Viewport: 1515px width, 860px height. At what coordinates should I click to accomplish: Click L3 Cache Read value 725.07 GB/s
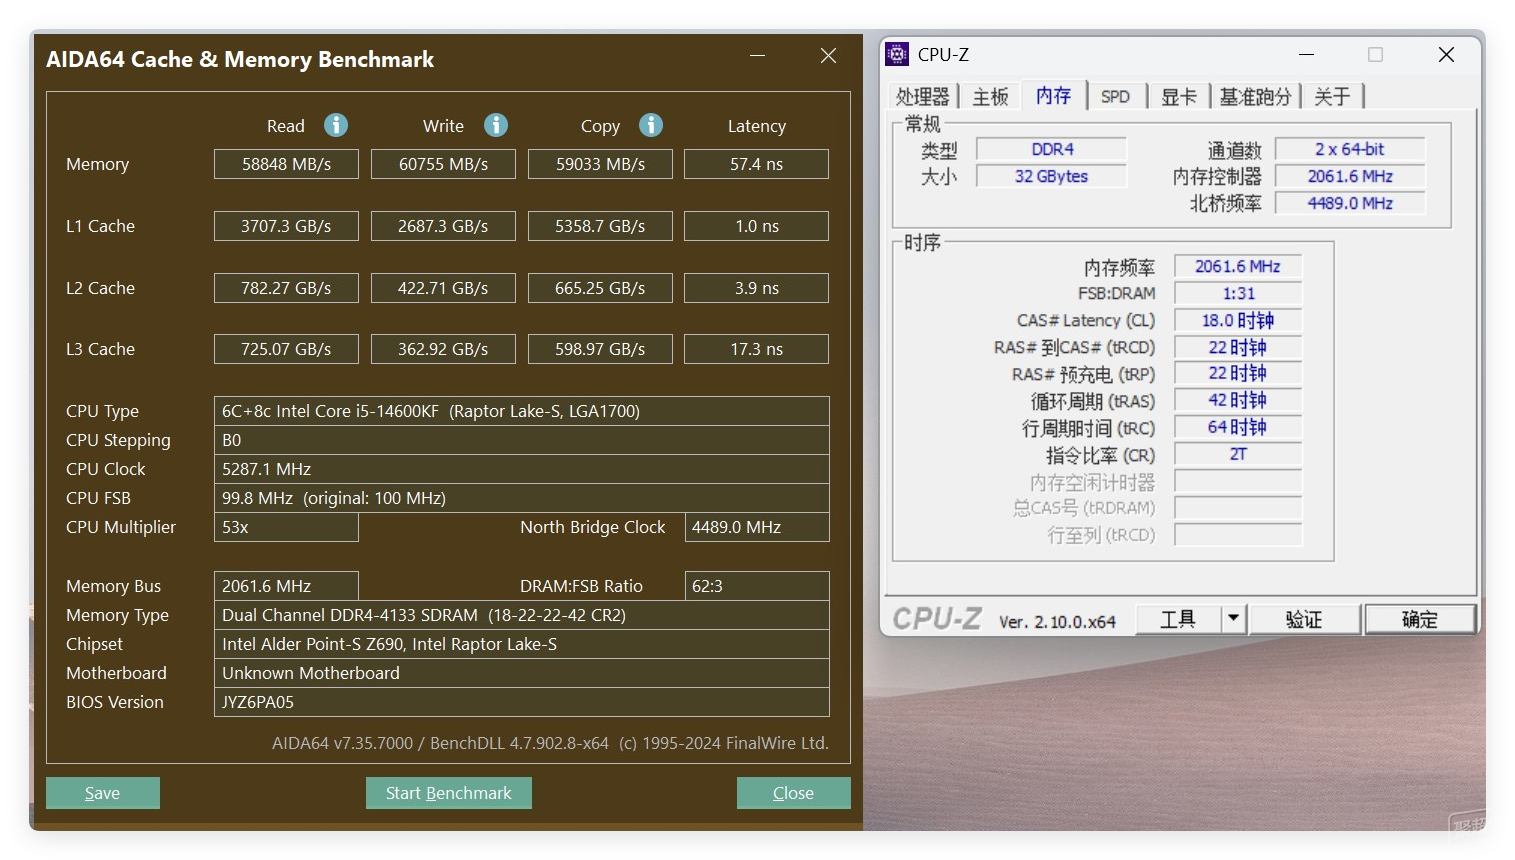tap(286, 349)
